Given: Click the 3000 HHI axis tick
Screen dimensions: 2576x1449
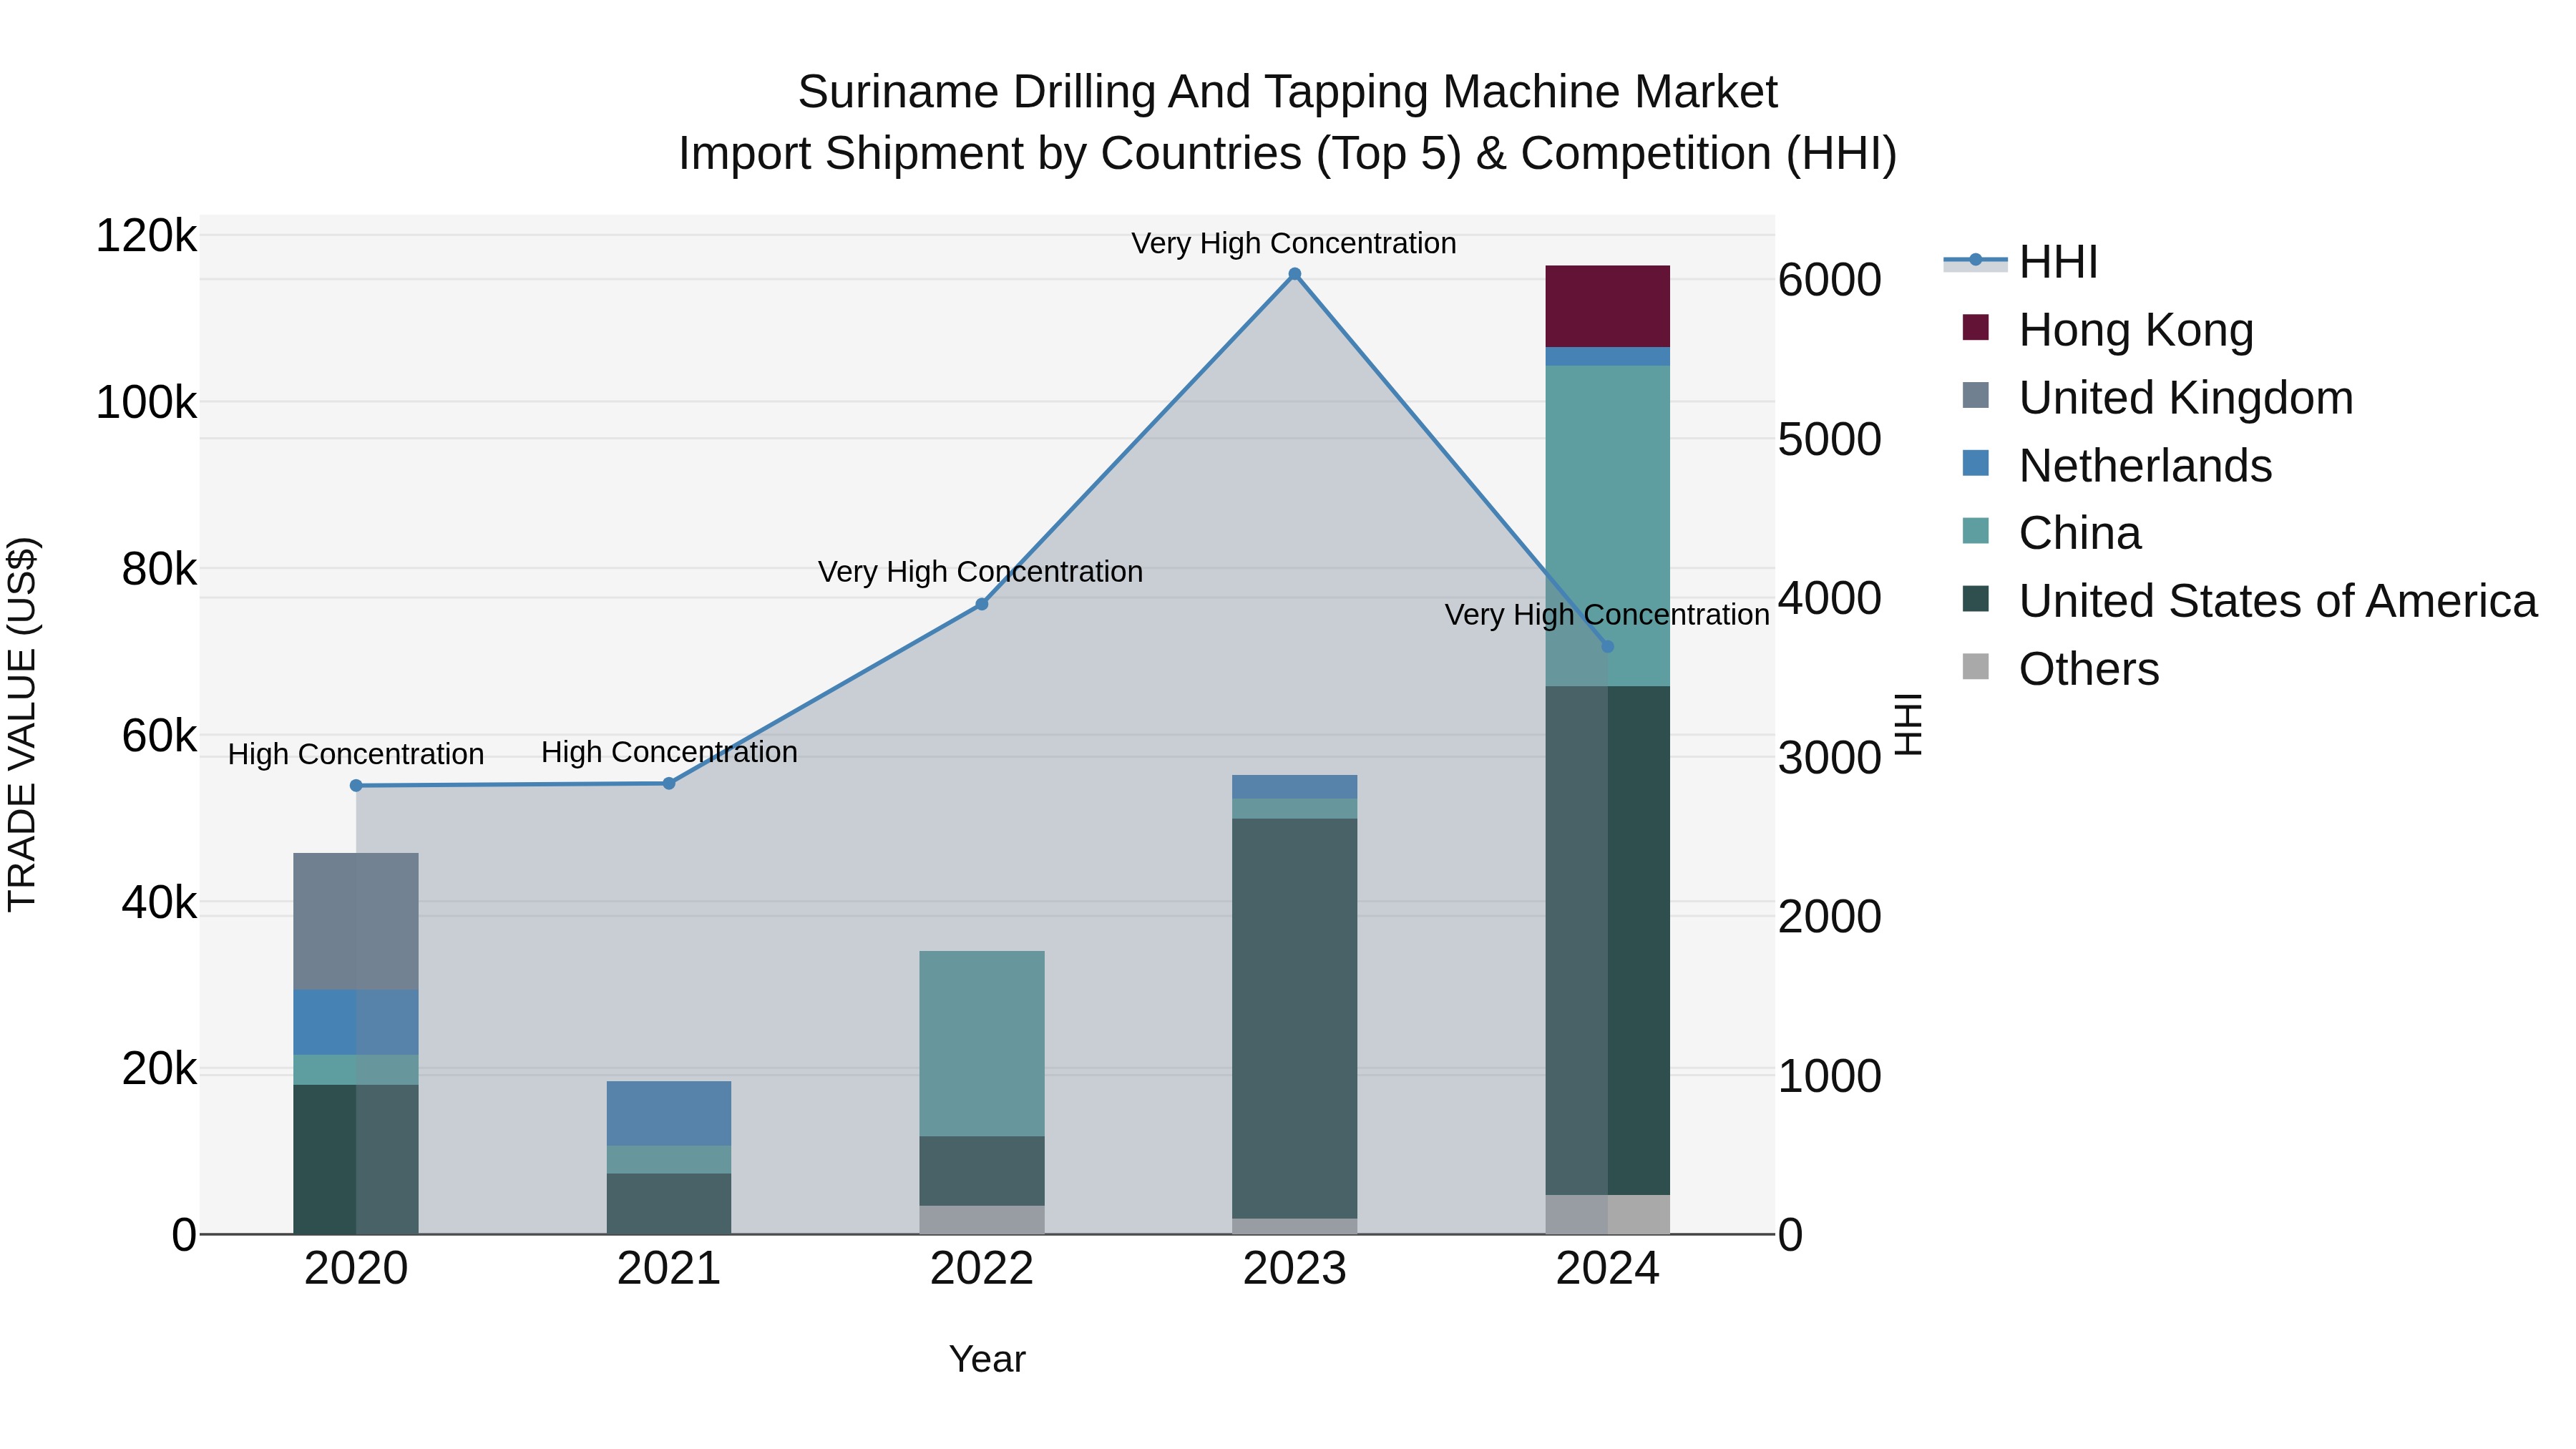Looking at the screenshot, I should coord(1830,757).
